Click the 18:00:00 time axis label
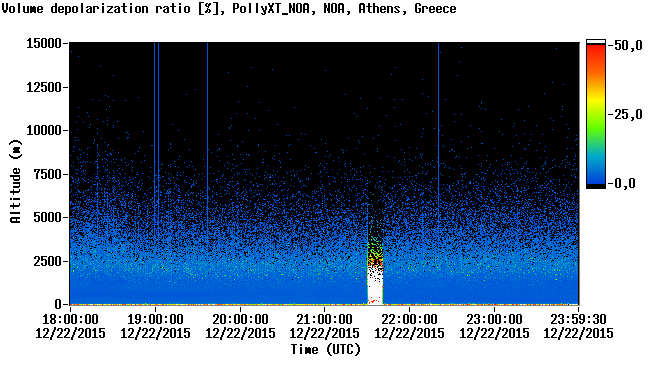Screen dimensions: 665x389 [70, 319]
